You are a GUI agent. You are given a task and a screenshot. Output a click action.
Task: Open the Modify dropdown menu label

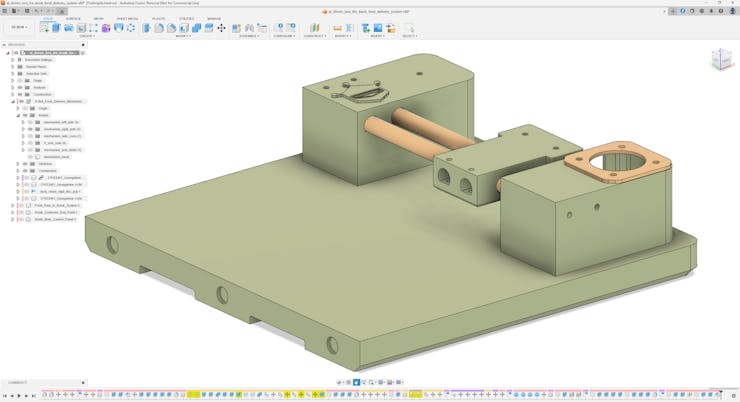pyautogui.click(x=184, y=36)
